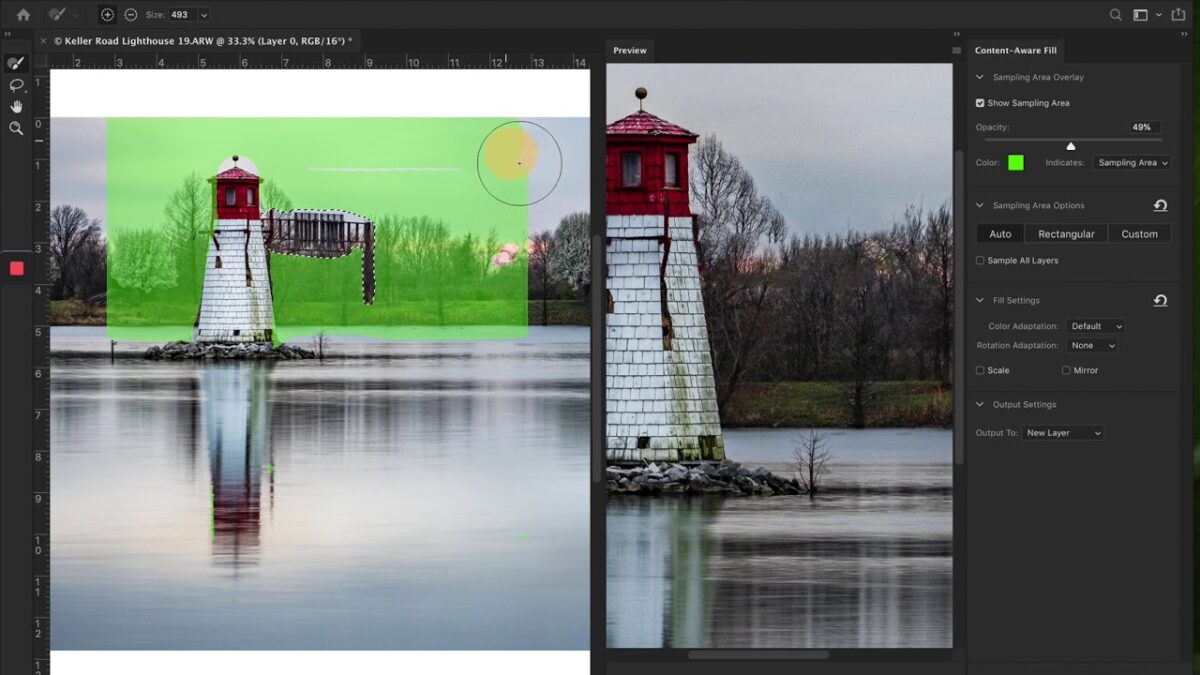Reset the Fill Settings to default
This screenshot has height=675, width=1200.
(1160, 300)
